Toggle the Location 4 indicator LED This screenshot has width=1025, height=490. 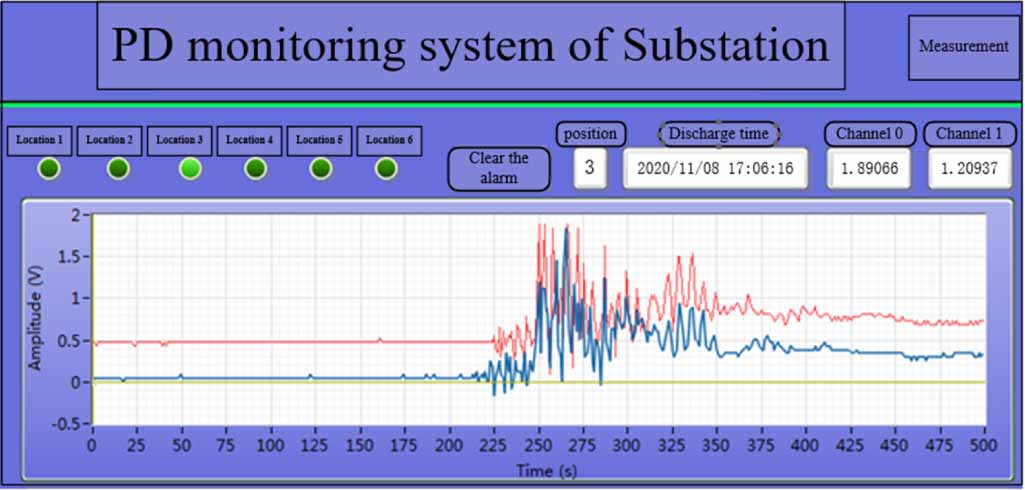pyautogui.click(x=255, y=169)
